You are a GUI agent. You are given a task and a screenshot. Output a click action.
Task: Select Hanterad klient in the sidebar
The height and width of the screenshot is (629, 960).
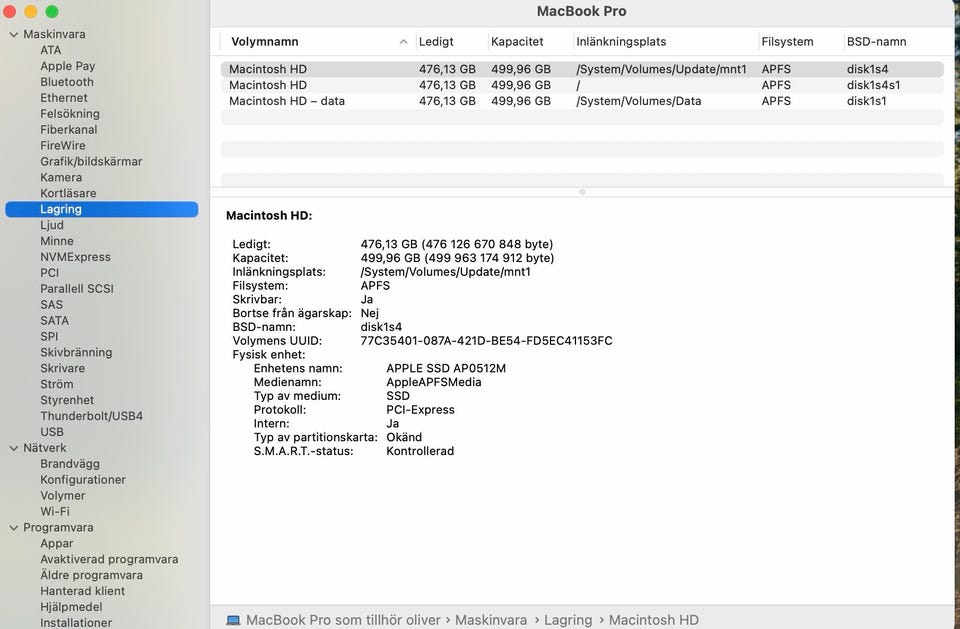coord(82,592)
